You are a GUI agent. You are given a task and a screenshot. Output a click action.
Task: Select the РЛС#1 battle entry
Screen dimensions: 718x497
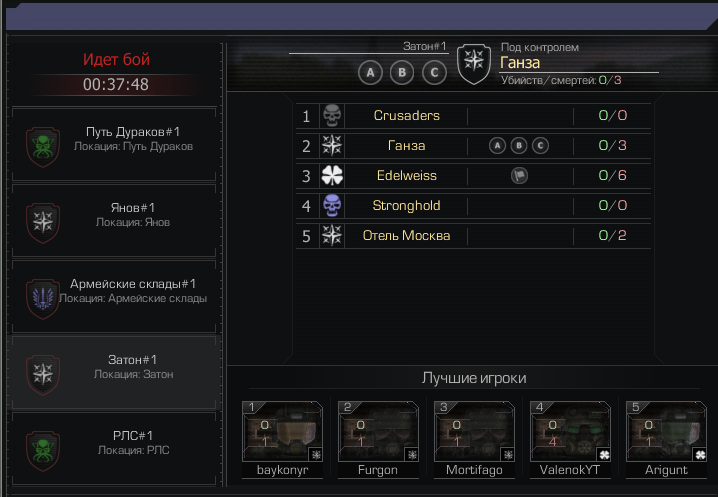[x=114, y=448]
